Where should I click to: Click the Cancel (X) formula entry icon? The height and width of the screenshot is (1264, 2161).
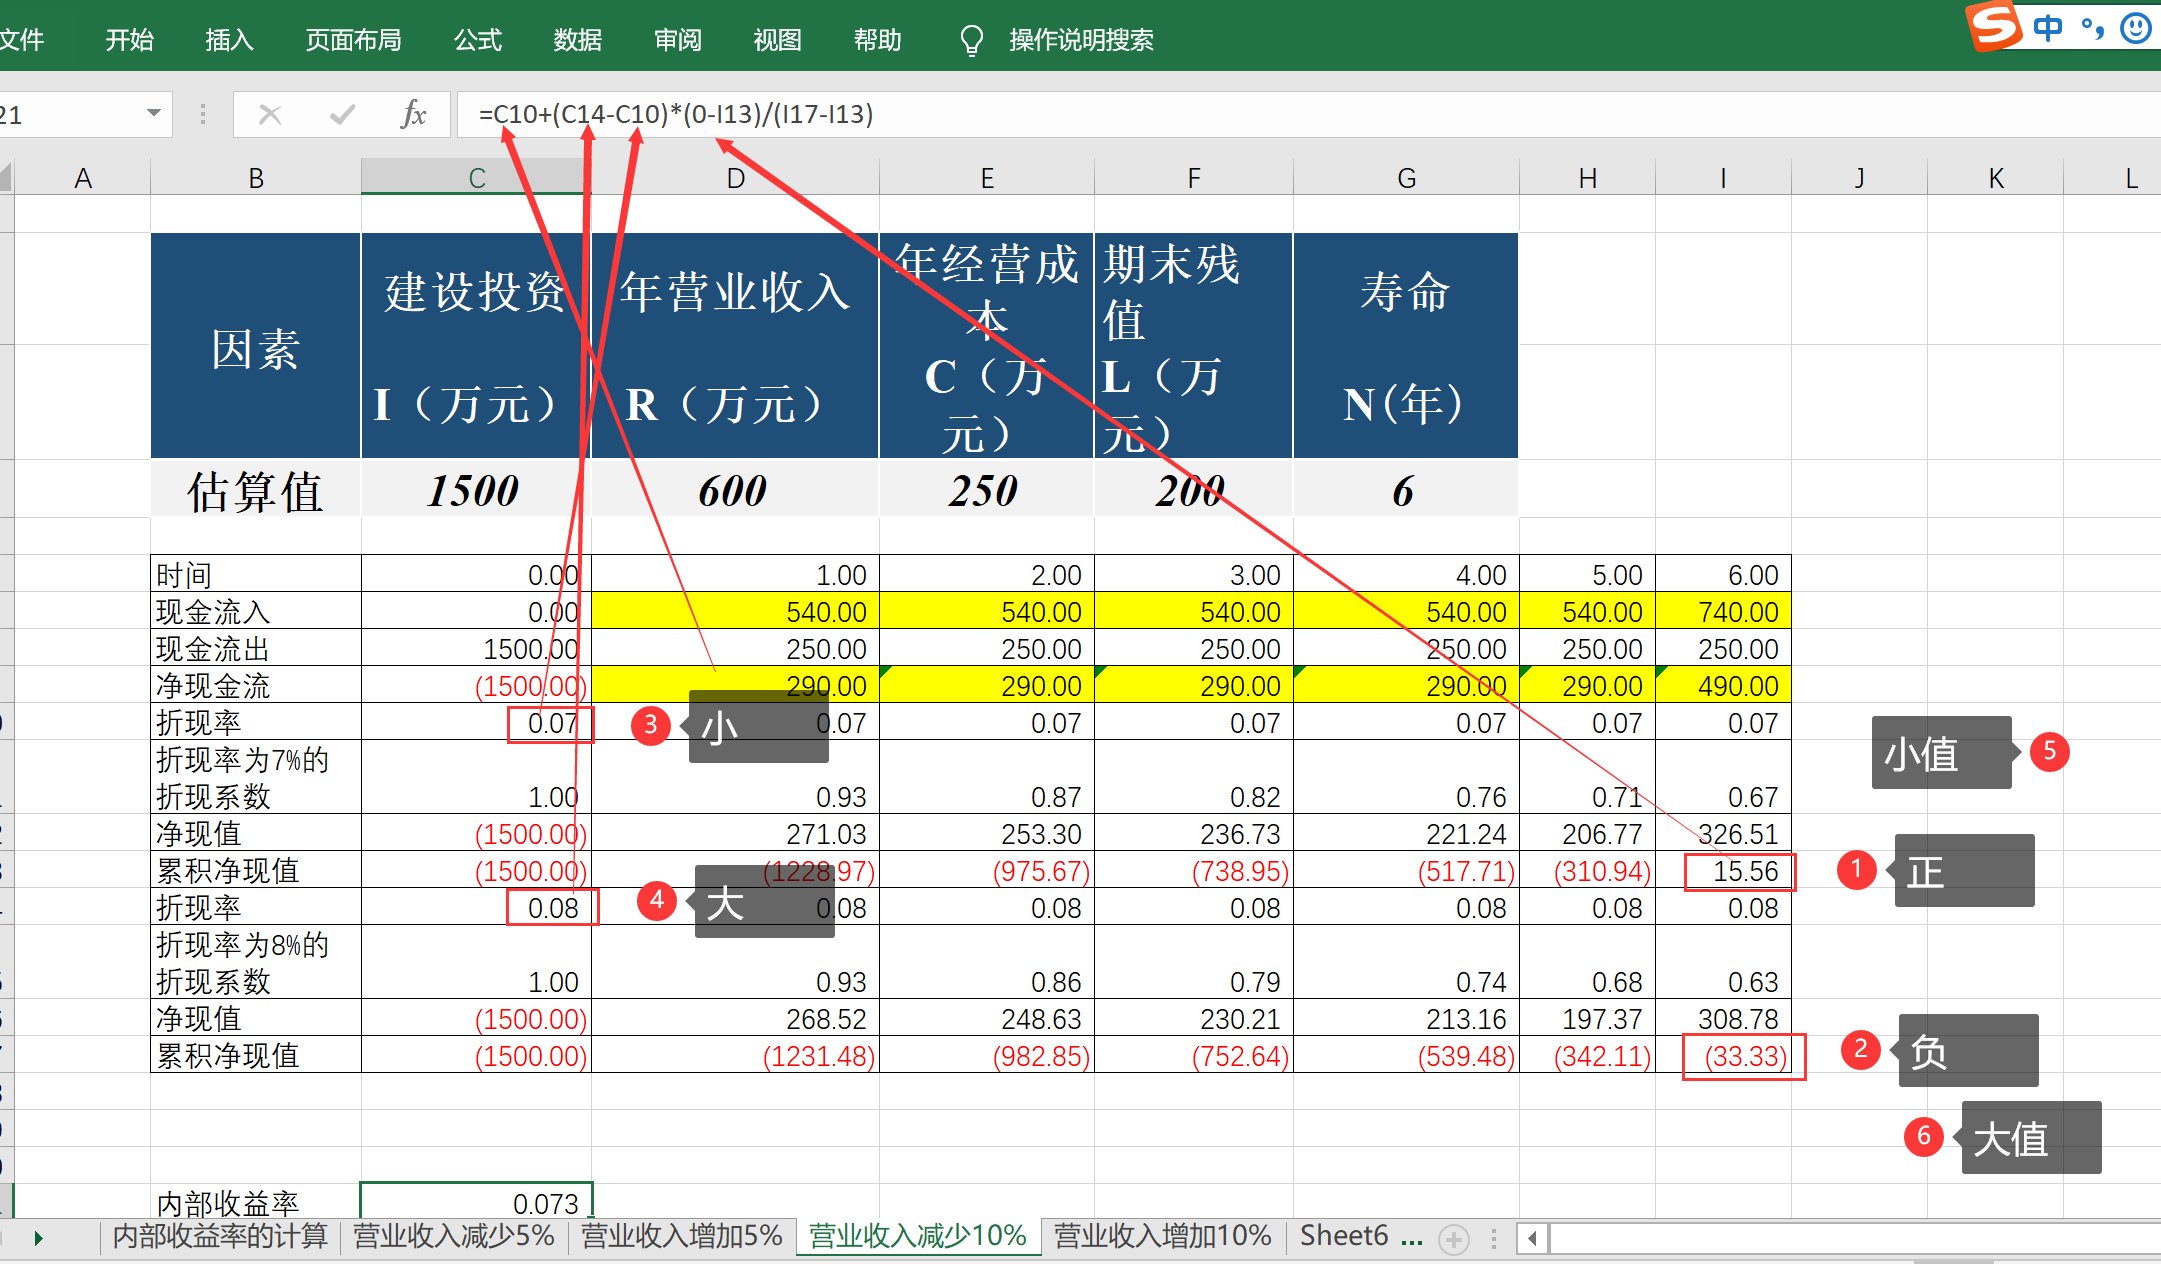pos(270,114)
